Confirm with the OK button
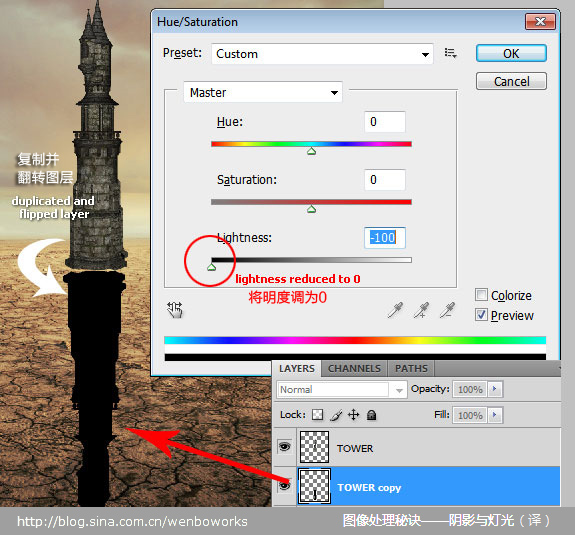 pos(511,54)
